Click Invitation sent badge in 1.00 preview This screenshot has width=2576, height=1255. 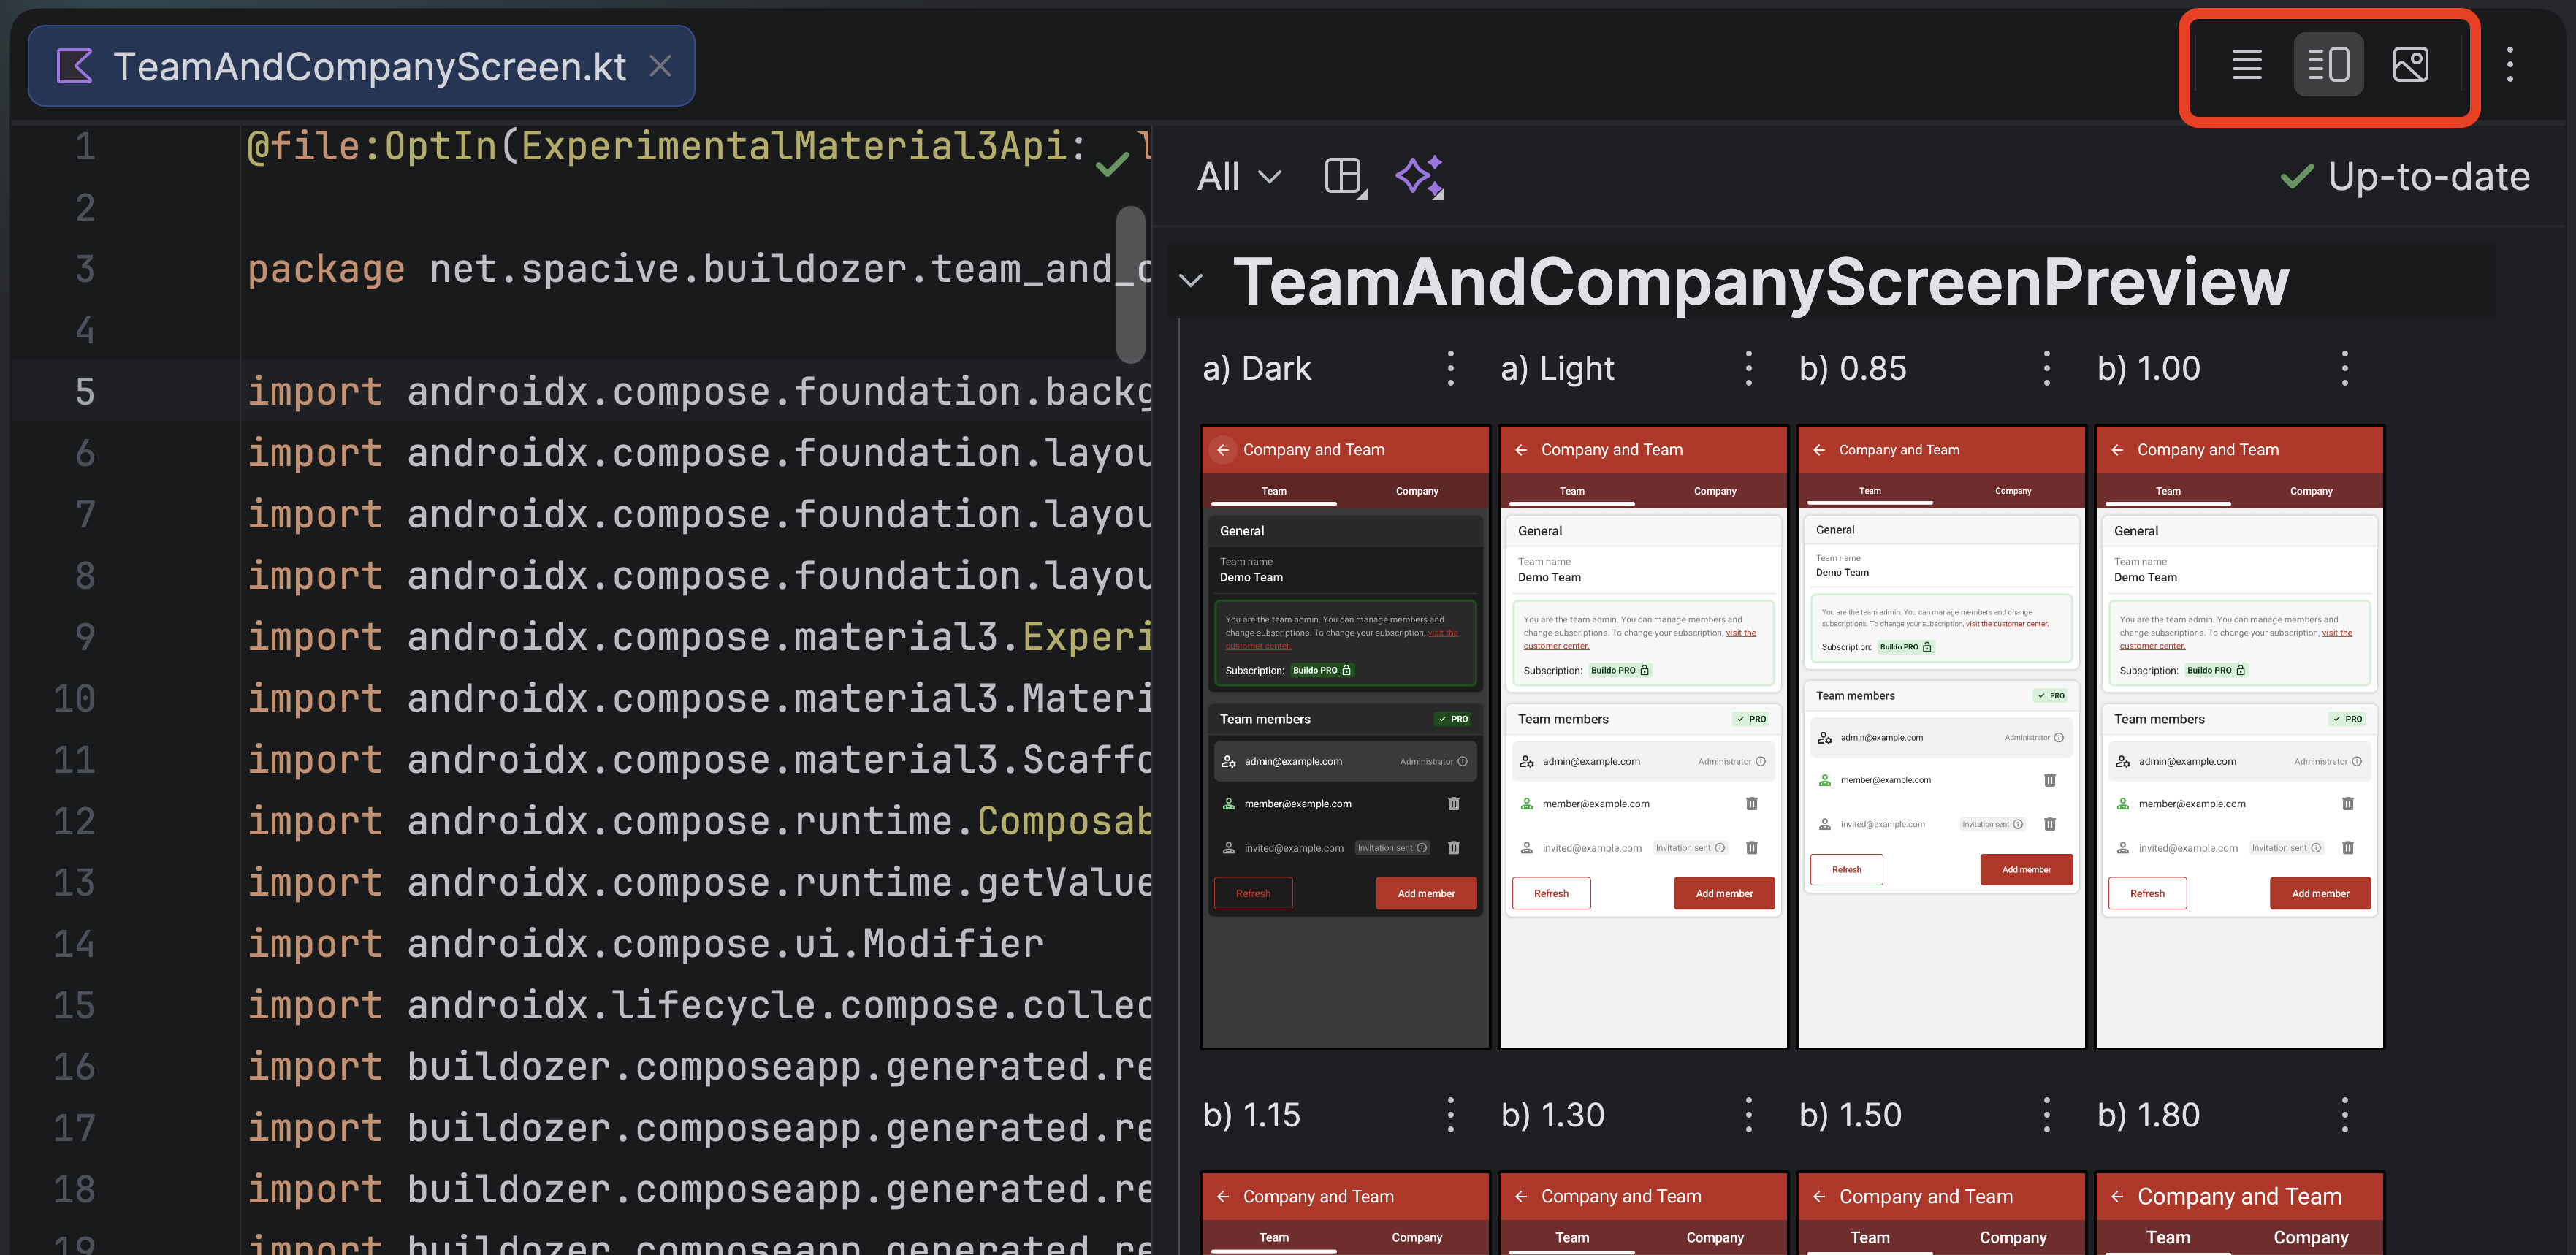(x=2285, y=847)
